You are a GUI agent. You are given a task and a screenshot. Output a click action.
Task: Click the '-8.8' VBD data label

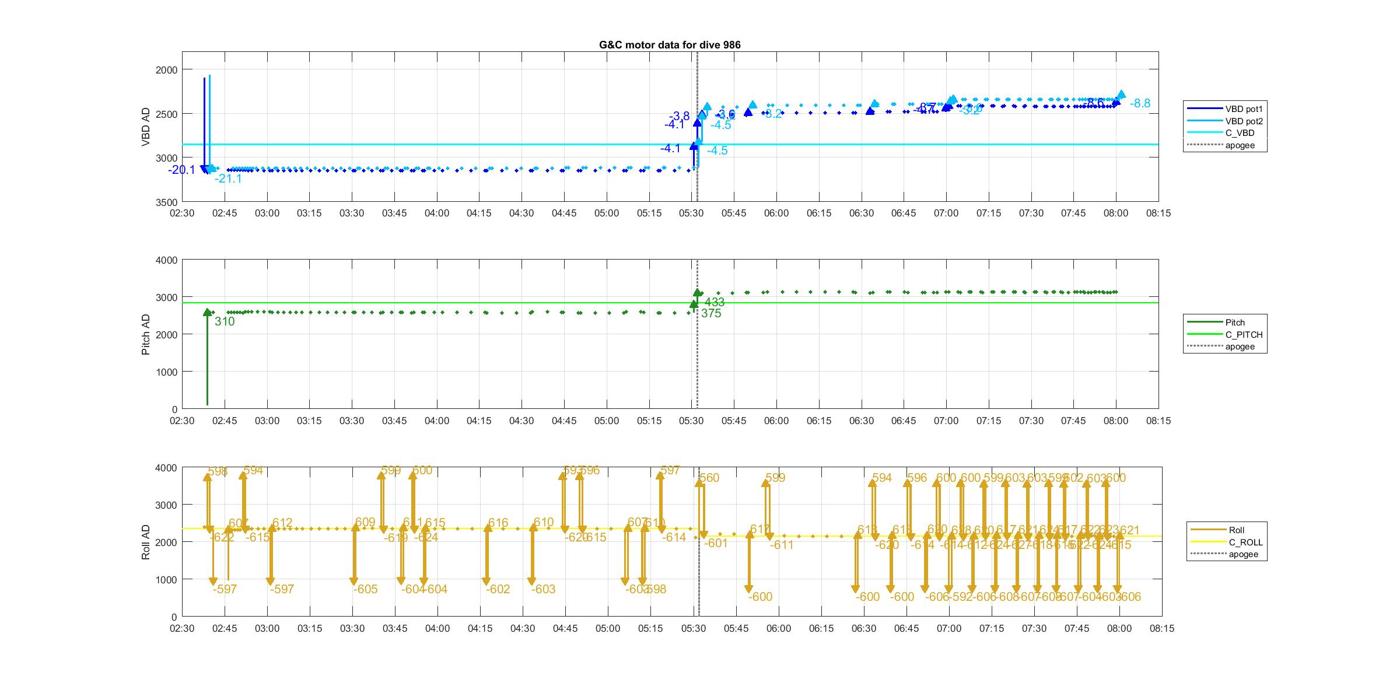pos(1141,103)
